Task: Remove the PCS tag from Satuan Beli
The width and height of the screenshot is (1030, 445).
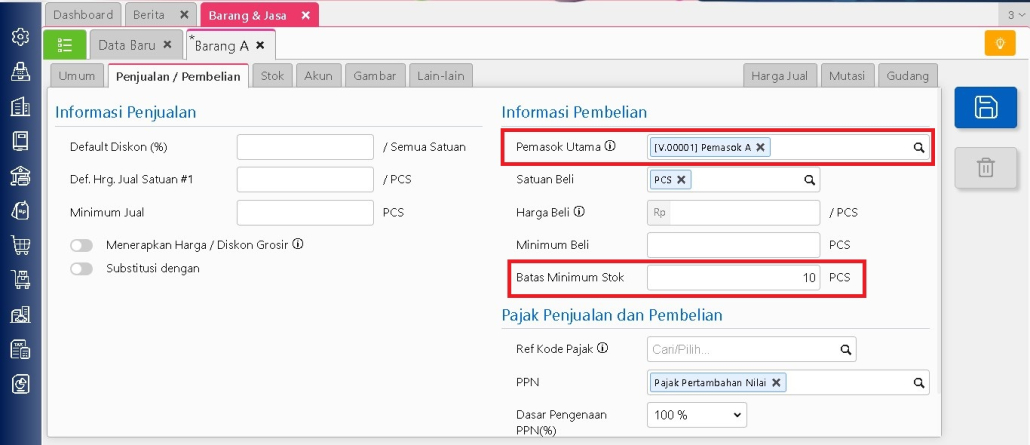Action: point(681,180)
